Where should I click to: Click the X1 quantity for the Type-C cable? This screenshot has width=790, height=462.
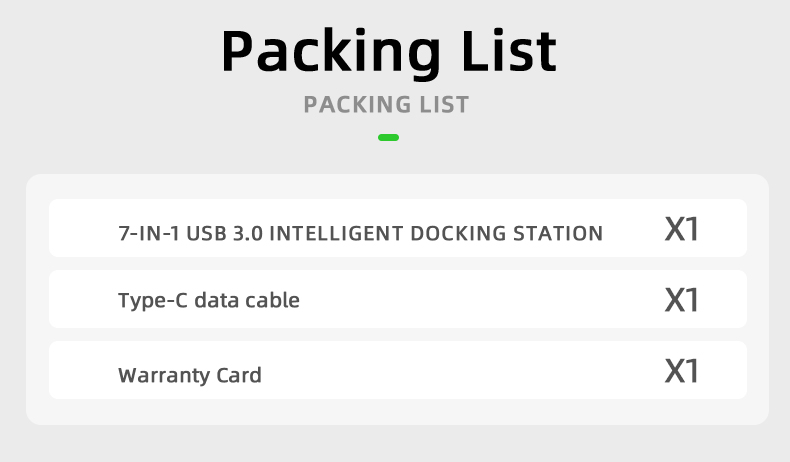click(681, 300)
